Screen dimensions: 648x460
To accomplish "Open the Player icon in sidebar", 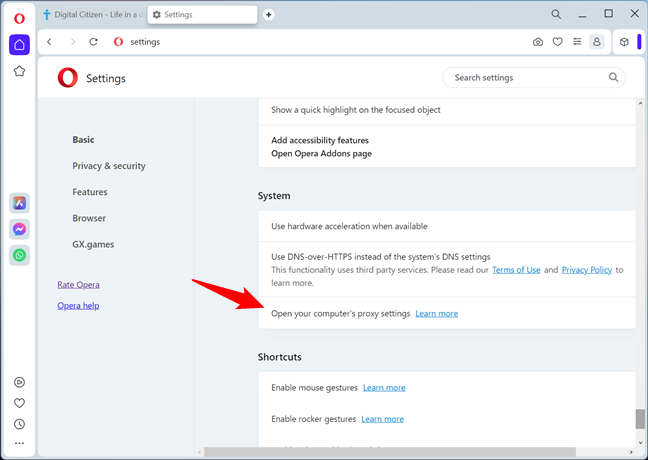I will [19, 382].
